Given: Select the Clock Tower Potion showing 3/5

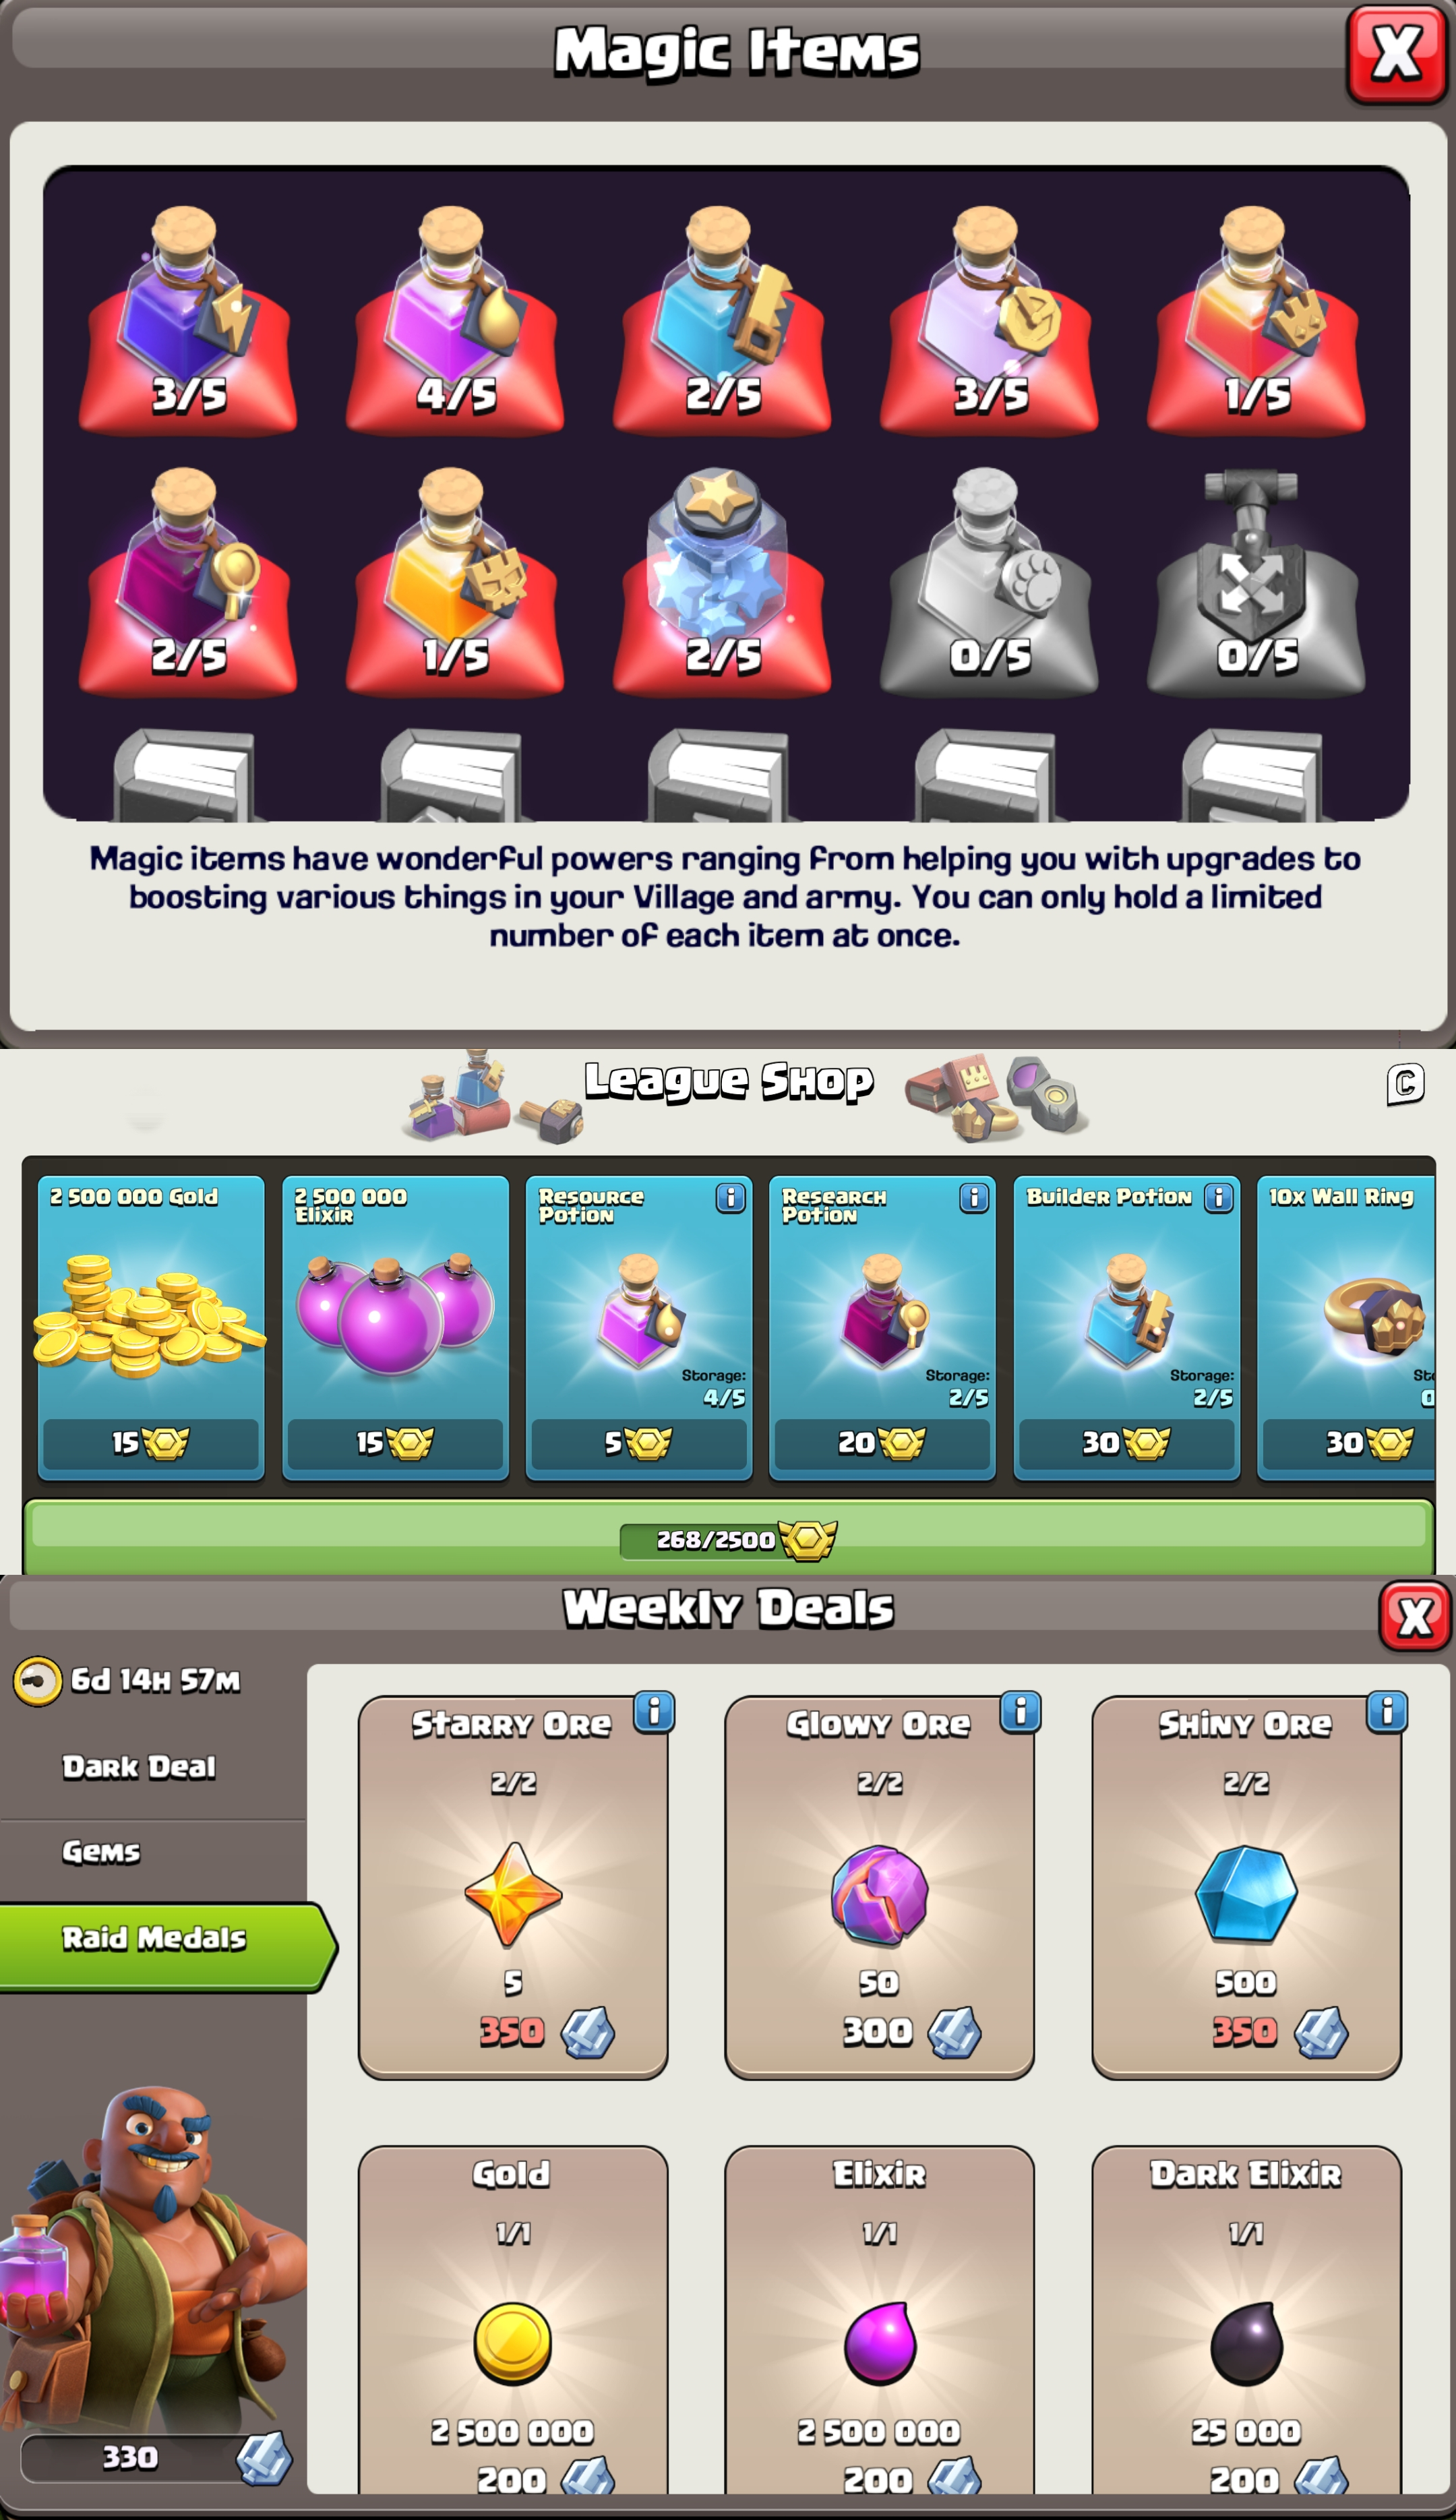Looking at the screenshot, I should pos(989,318).
